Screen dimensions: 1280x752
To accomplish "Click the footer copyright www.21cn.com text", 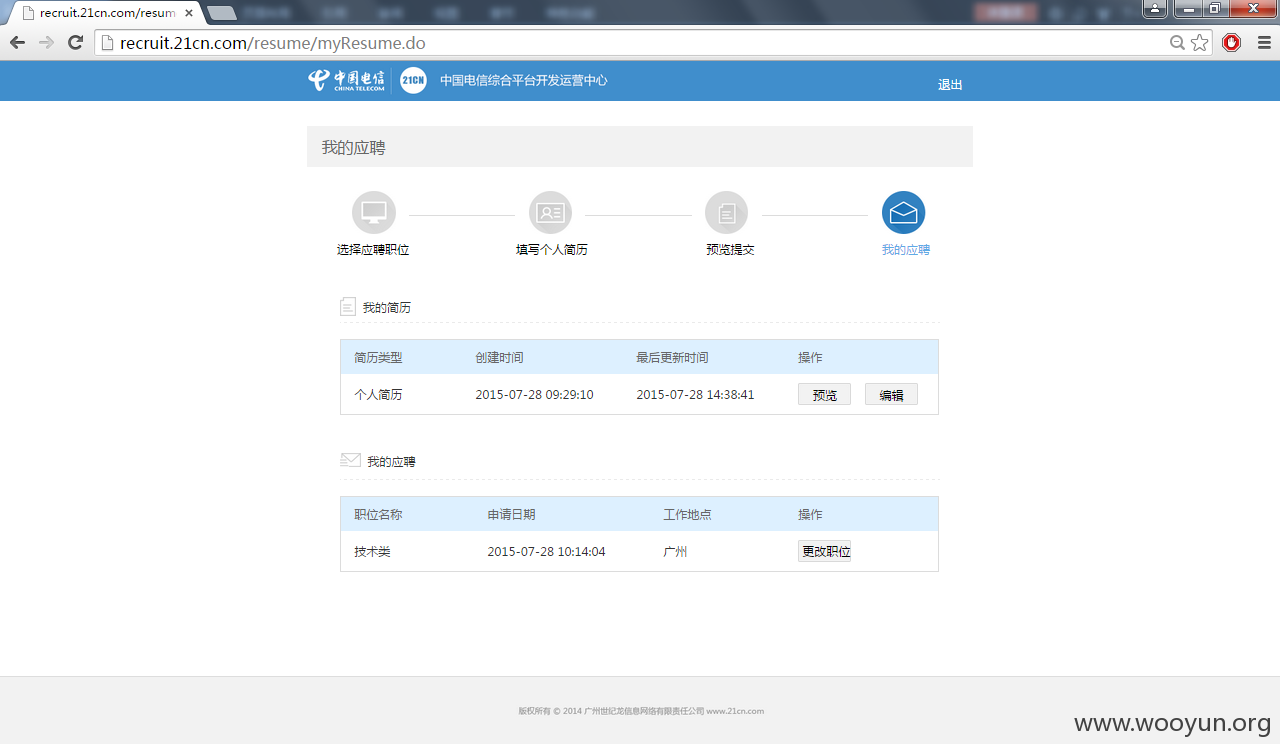I will coord(641,711).
